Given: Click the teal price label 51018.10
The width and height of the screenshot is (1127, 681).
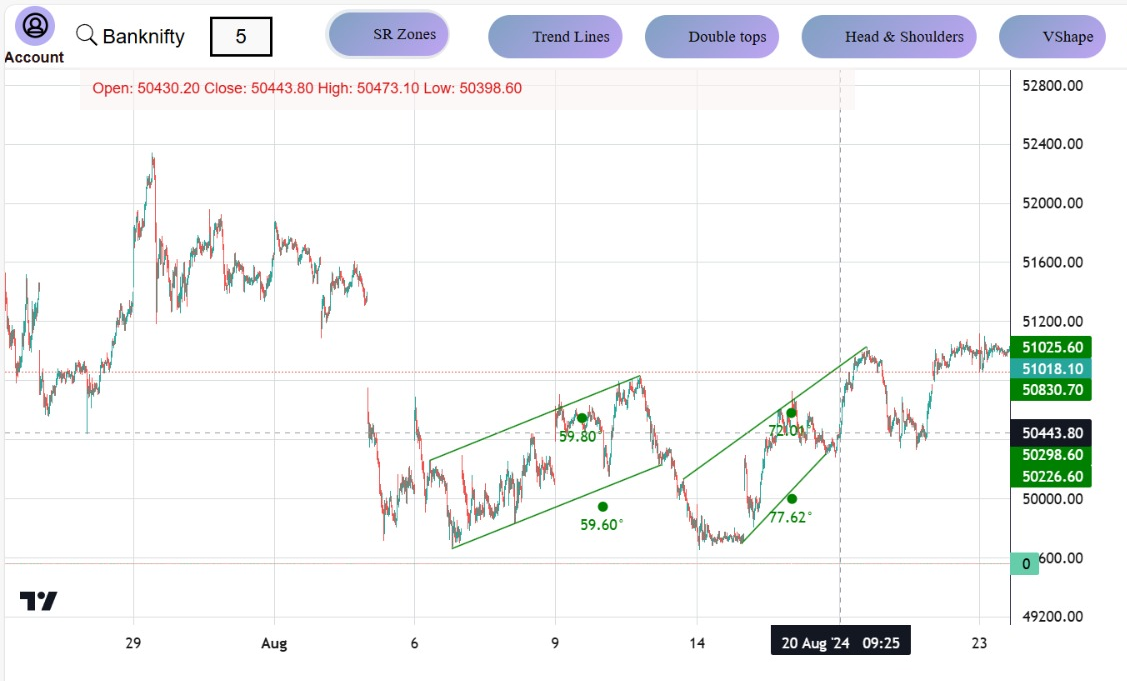Looking at the screenshot, I should click(1051, 368).
